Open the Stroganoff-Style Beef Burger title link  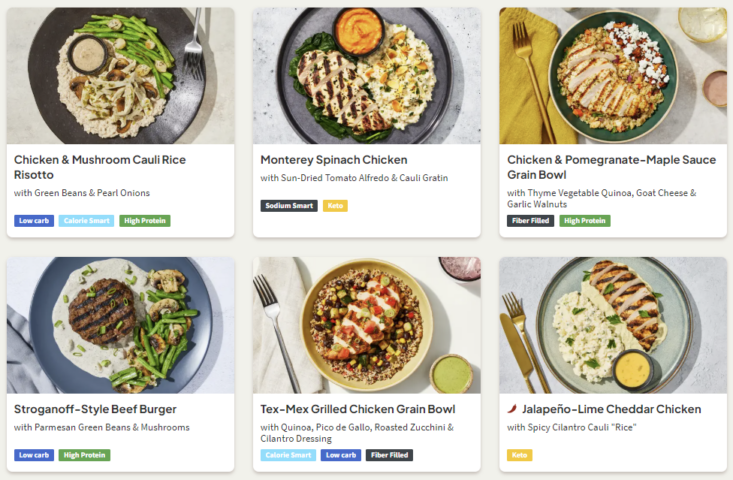pyautogui.click(x=95, y=409)
